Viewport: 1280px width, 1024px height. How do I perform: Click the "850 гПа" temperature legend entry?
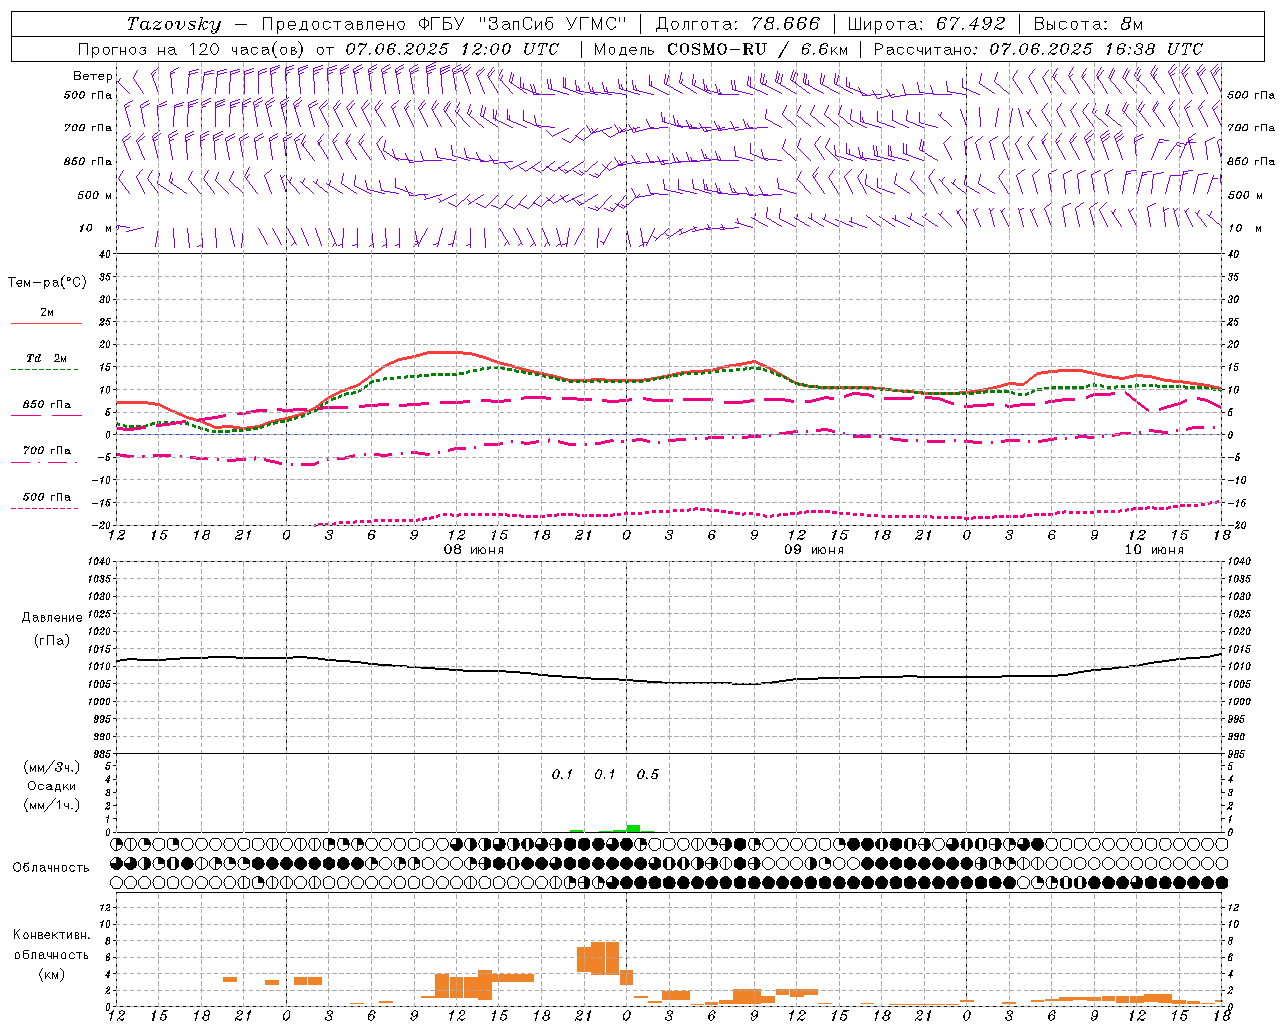coord(47,404)
